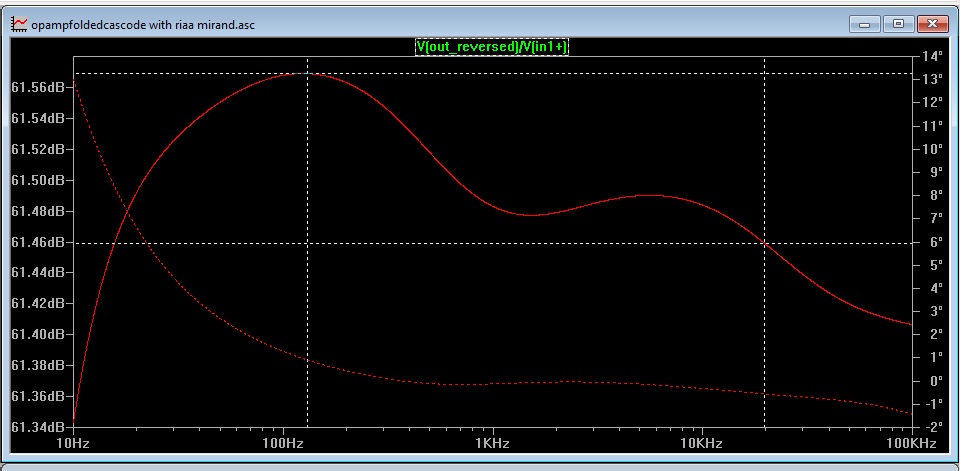Click the 61.46dB left axis label

[x=37, y=242]
